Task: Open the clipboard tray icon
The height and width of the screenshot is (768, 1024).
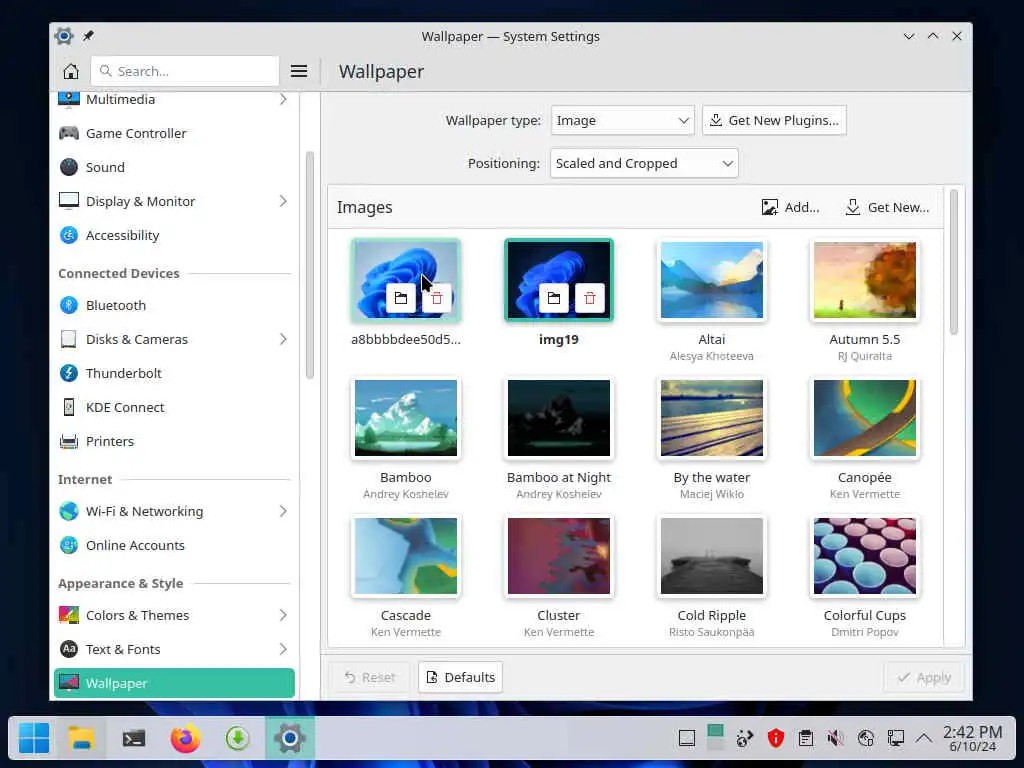Action: (x=805, y=739)
